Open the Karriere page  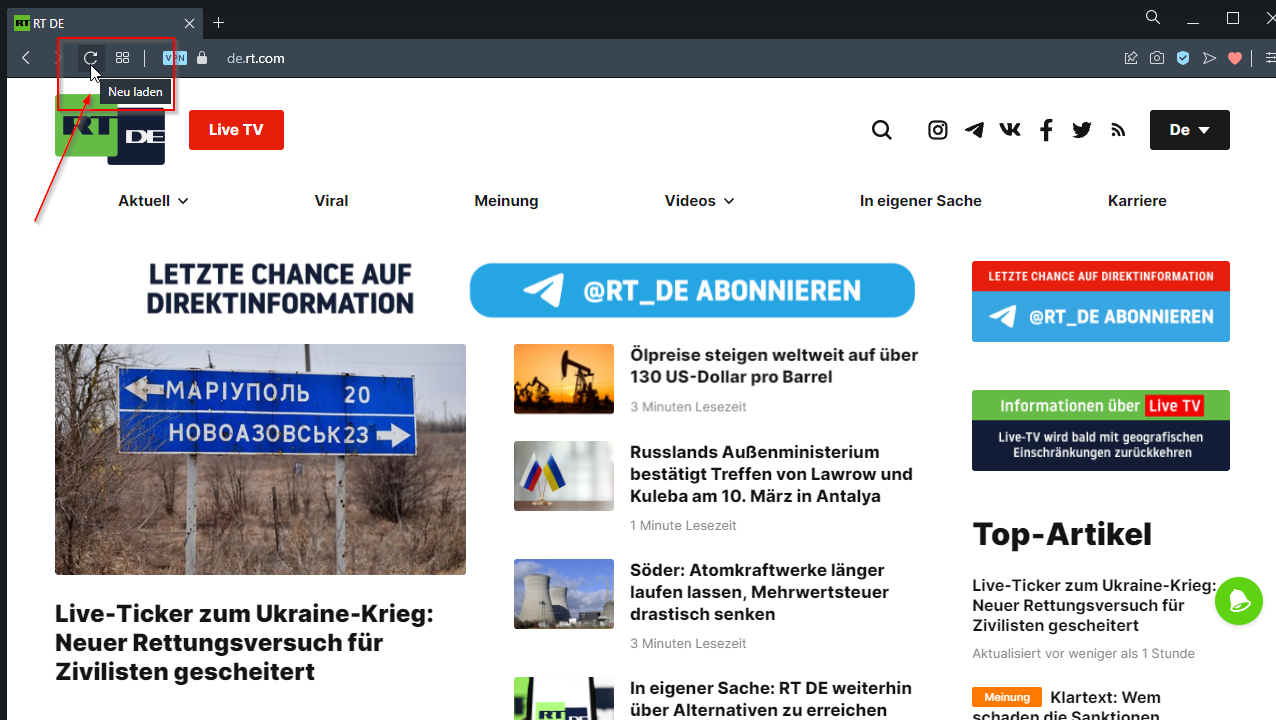1137,201
